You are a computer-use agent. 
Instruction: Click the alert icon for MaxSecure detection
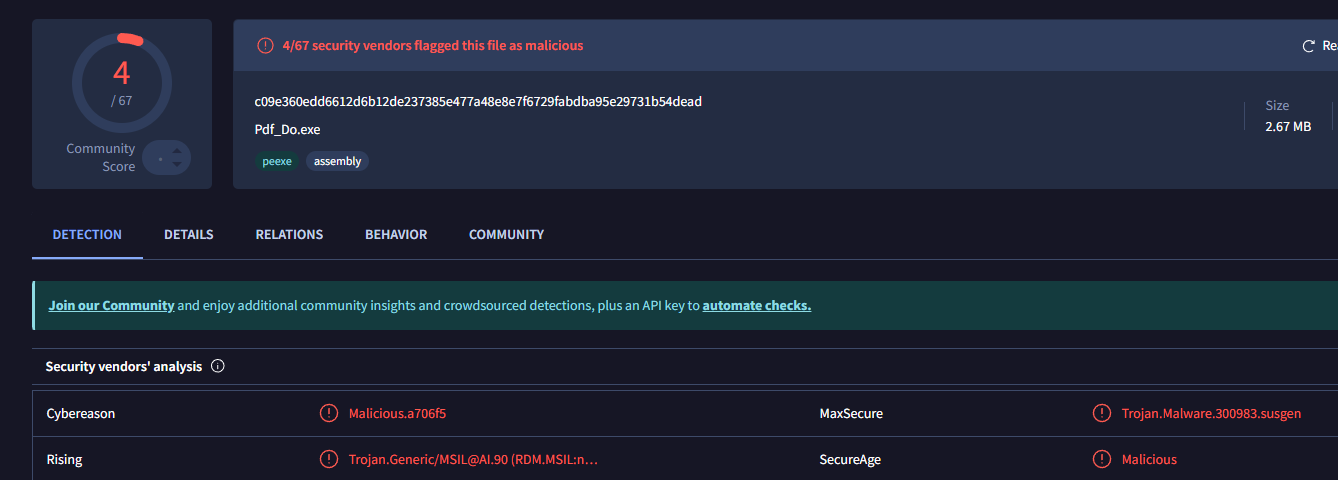point(1101,413)
